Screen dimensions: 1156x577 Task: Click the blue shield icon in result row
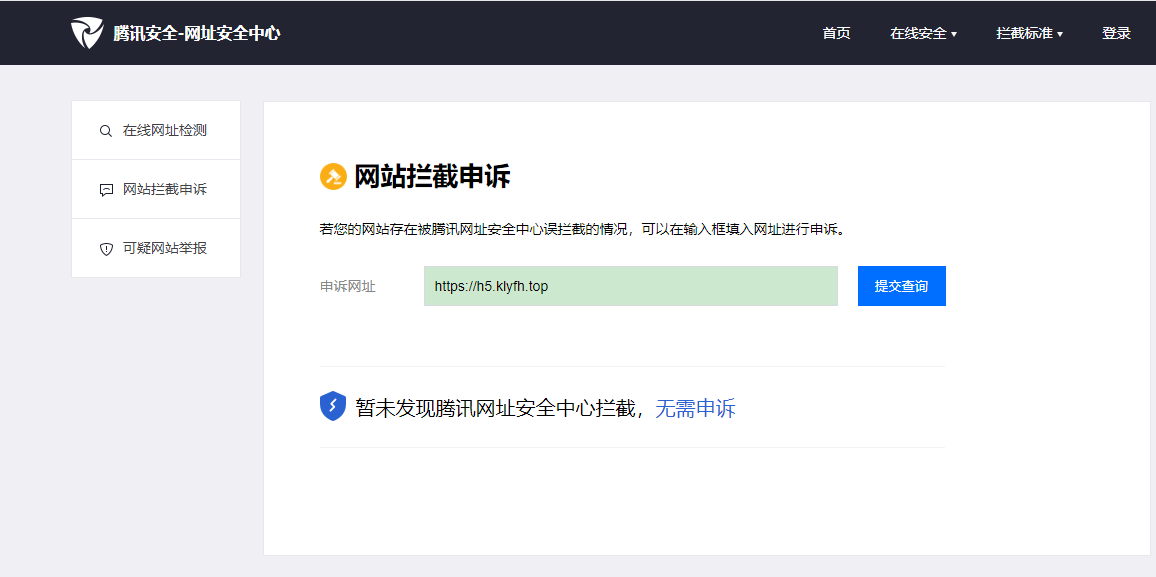(333, 407)
